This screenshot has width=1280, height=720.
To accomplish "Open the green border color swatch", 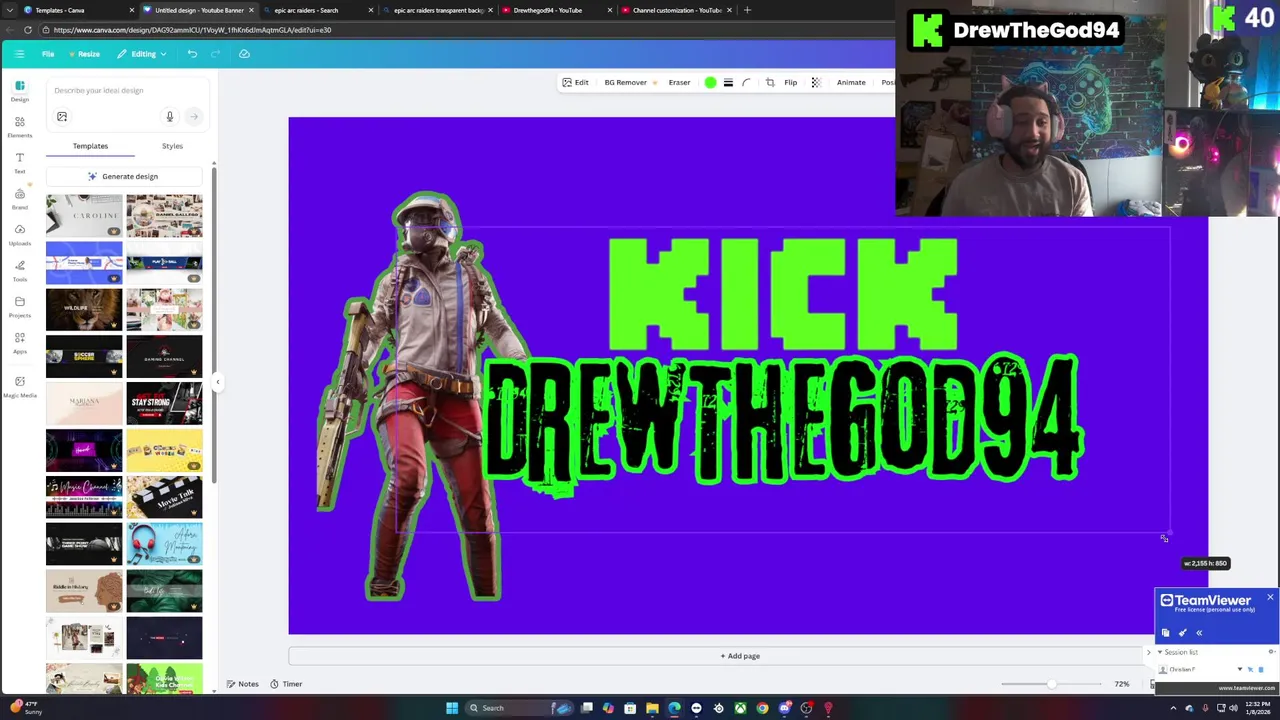I will coord(710,83).
